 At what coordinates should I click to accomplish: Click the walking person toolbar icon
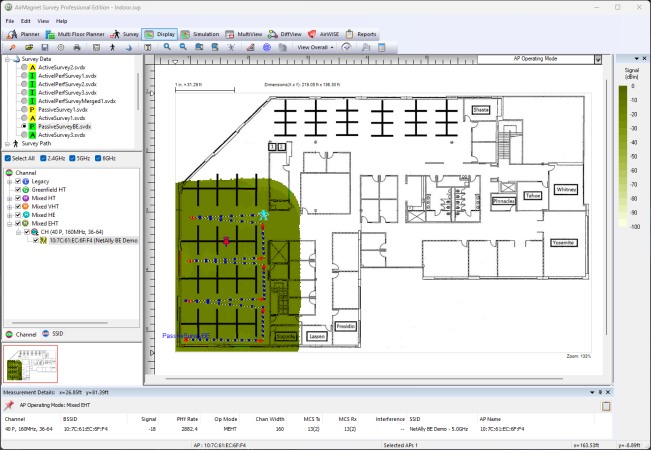point(113,47)
